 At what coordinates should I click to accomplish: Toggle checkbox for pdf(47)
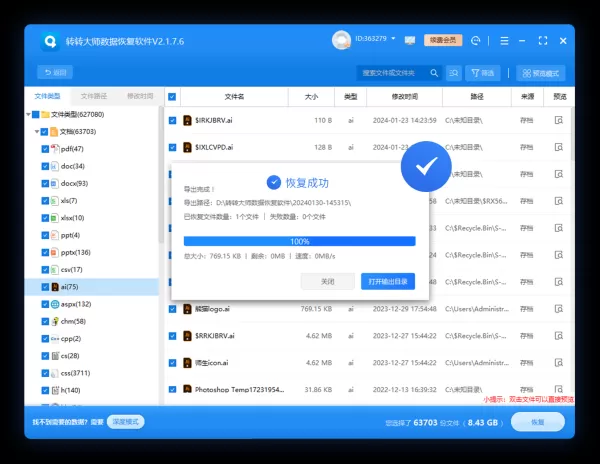tap(45, 149)
